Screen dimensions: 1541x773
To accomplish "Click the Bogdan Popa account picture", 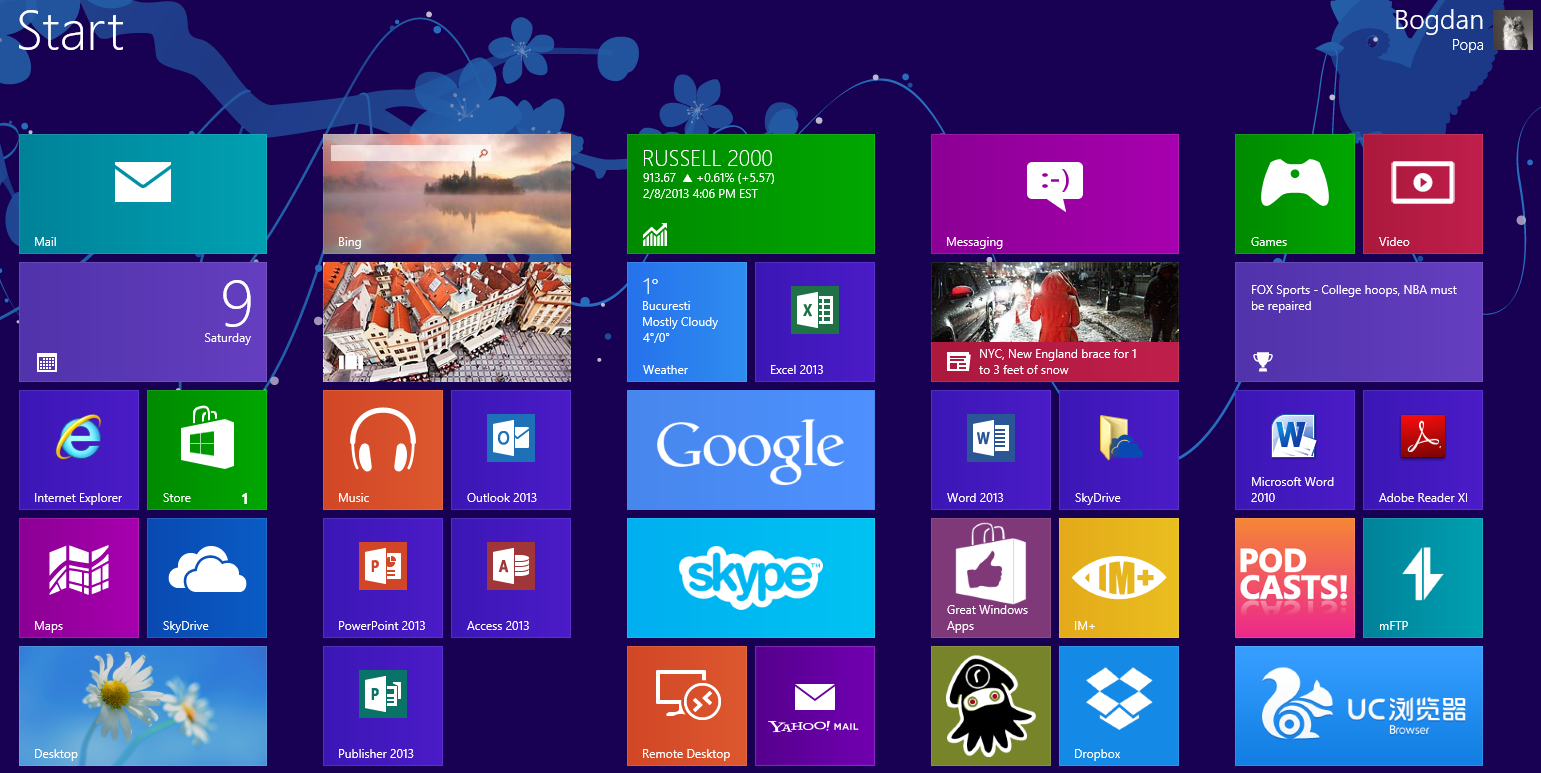I will click(x=1513, y=30).
